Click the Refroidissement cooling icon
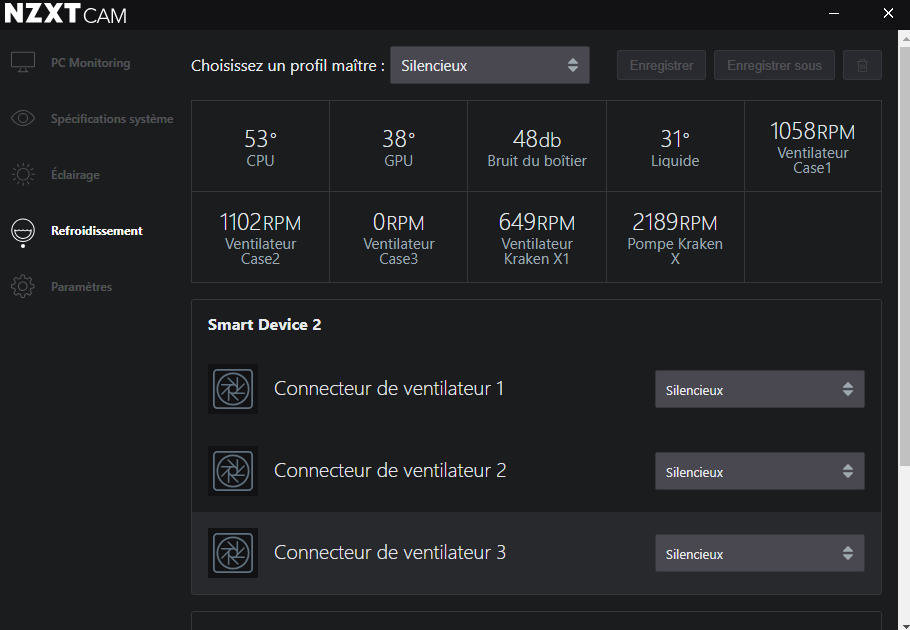This screenshot has width=910, height=630. (23, 232)
